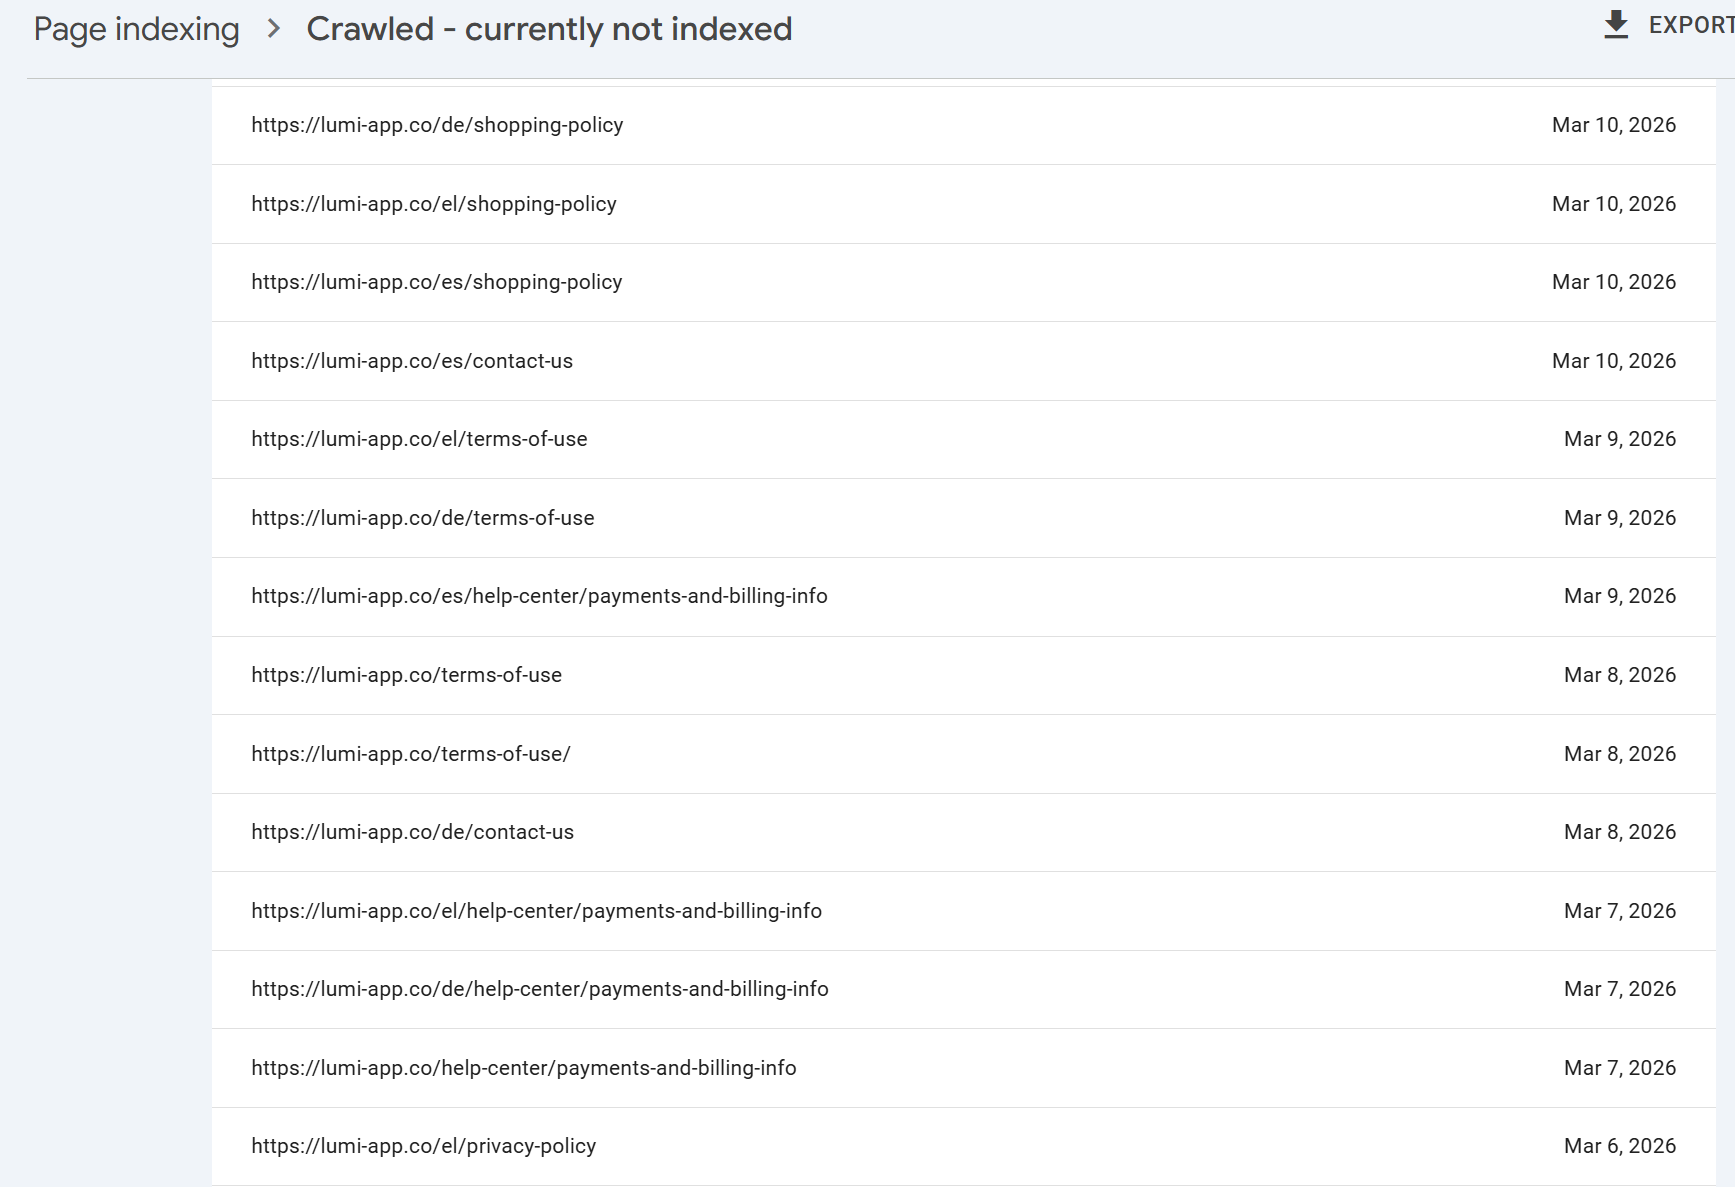Click the Export download icon
1735x1187 pixels.
pyautogui.click(x=1616, y=25)
